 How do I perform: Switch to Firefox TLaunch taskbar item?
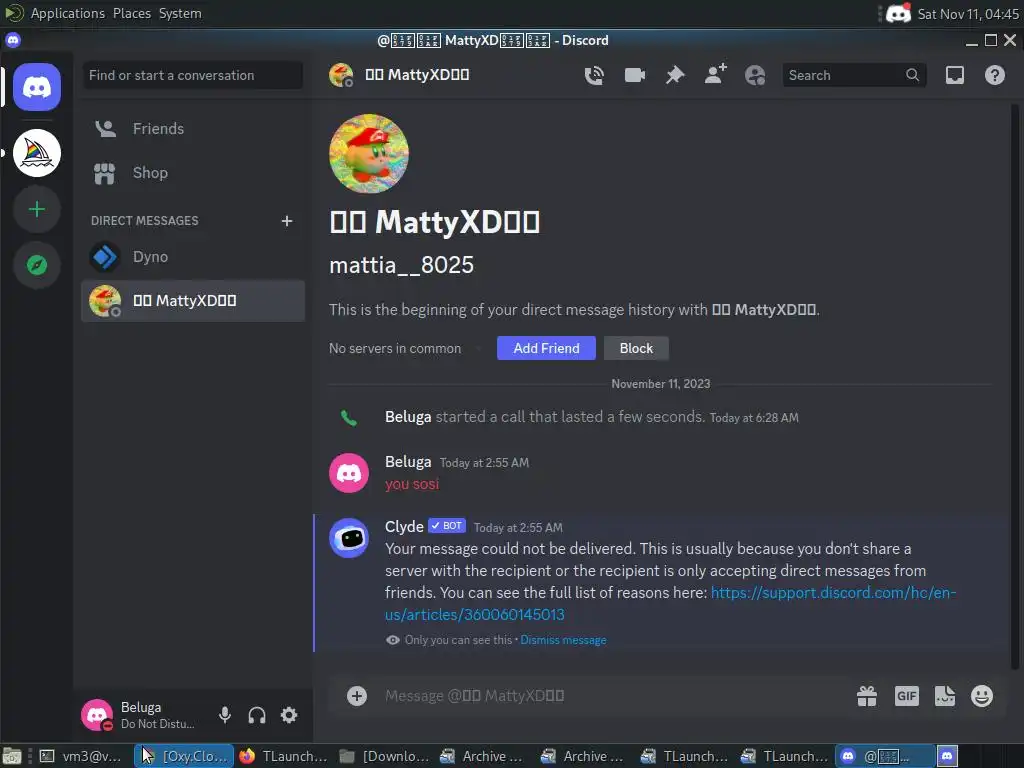pos(284,756)
